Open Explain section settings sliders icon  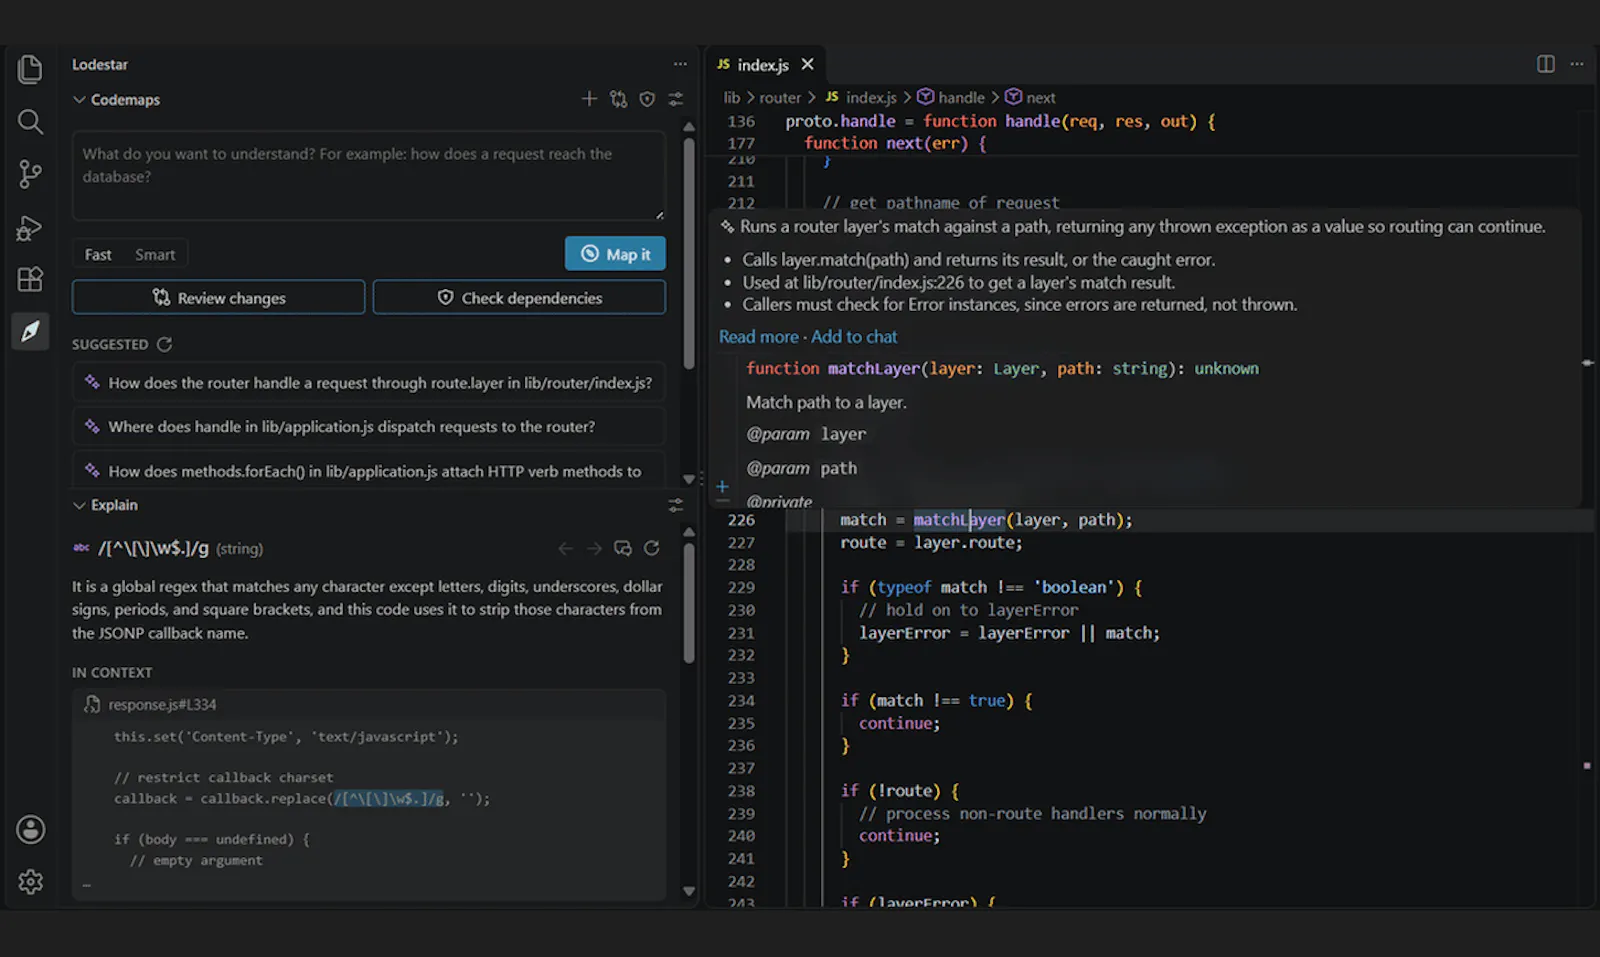click(676, 505)
